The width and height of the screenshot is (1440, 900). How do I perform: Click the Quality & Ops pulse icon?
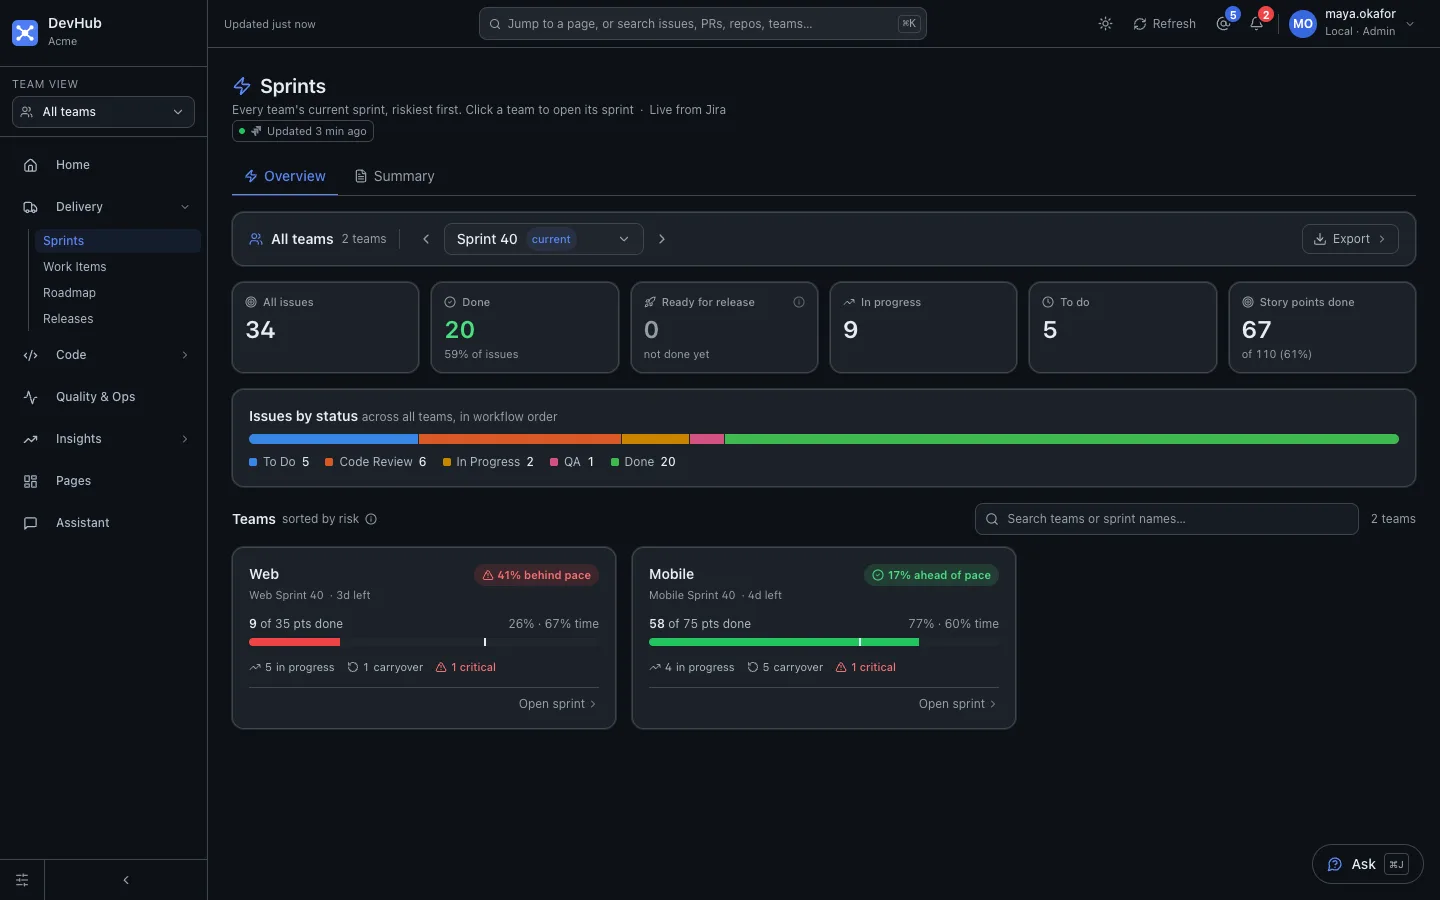30,397
